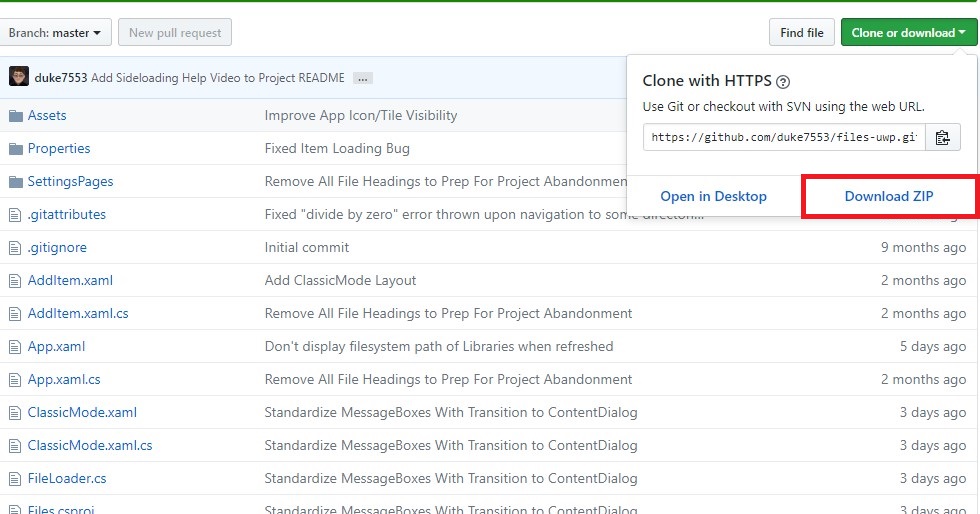Choose Open in Desktop
The image size is (980, 514).
(x=713, y=196)
